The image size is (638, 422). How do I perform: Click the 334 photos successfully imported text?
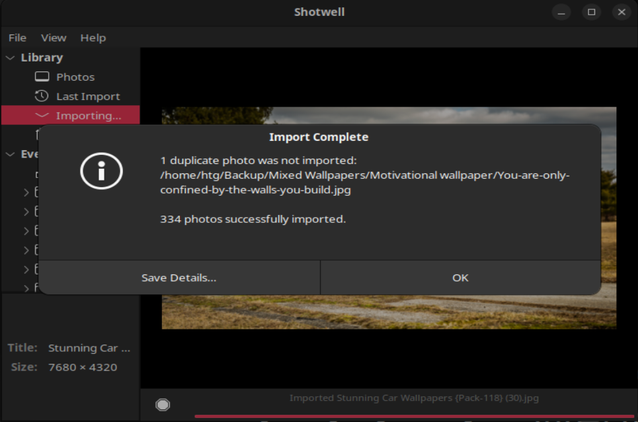(253, 219)
